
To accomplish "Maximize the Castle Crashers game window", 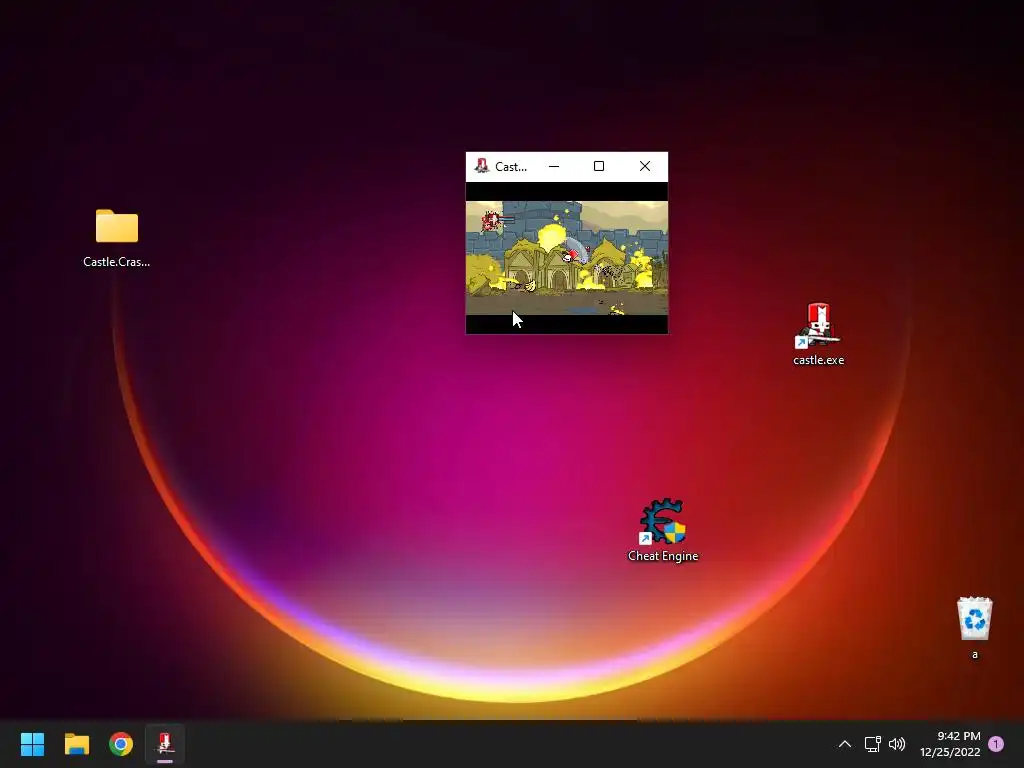I will tap(599, 167).
